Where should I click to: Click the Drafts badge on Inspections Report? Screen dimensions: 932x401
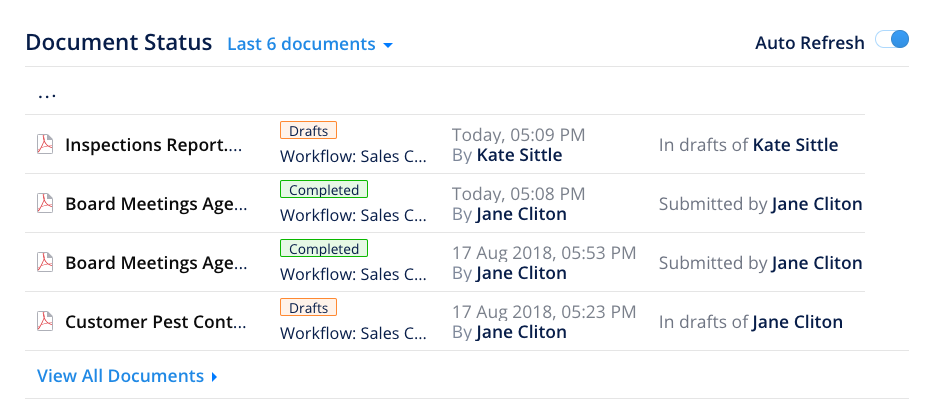[308, 130]
